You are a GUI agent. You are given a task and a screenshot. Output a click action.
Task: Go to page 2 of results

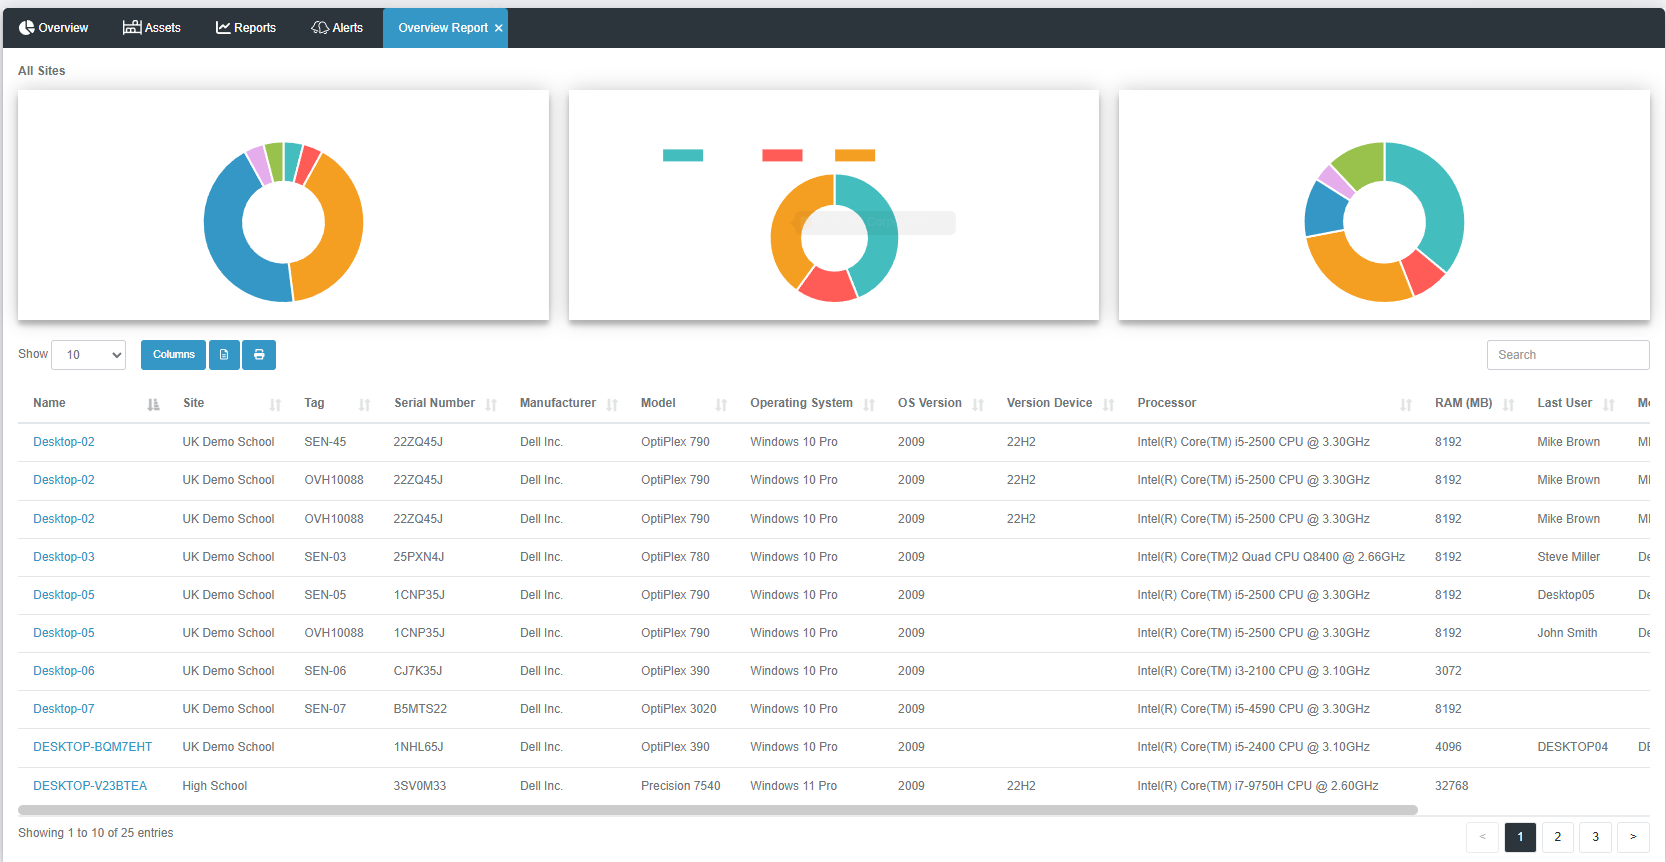1557,837
